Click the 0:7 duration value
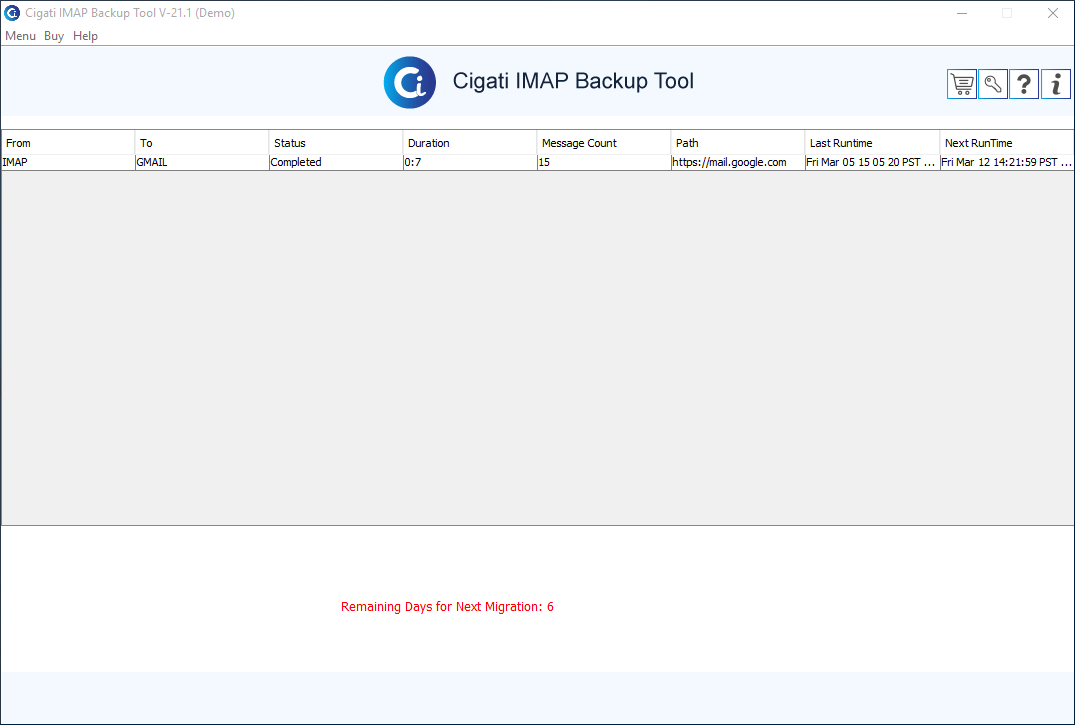 [x=470, y=163]
